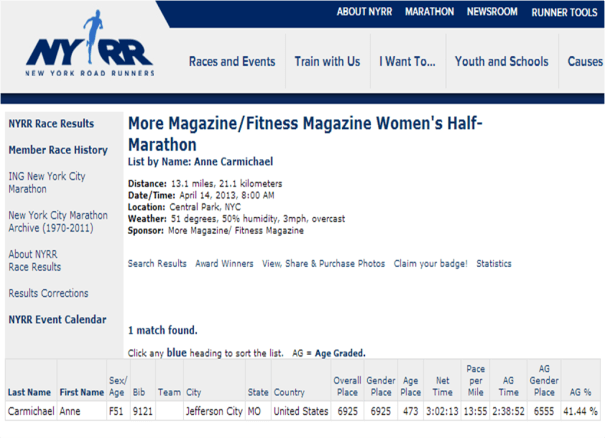Screen dimensions: 605x438
Task: Open Runner Tools menu
Action: tap(564, 13)
